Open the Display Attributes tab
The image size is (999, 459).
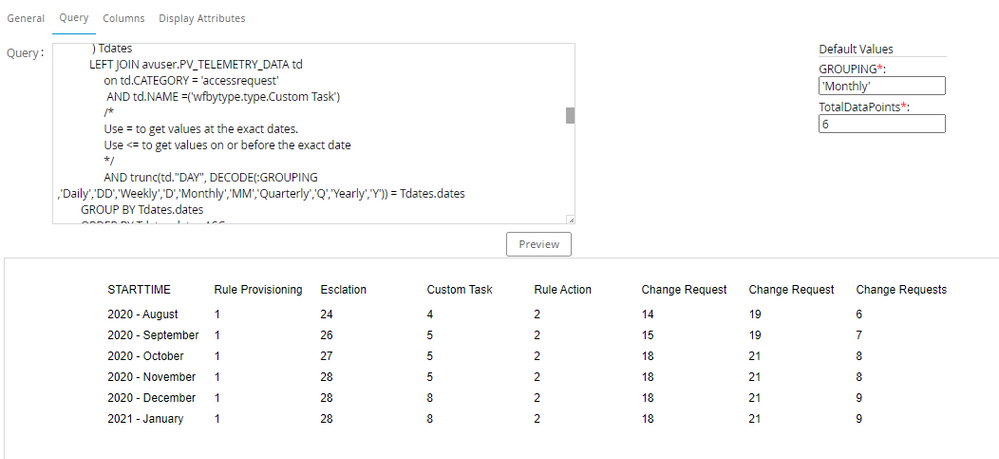pos(201,18)
